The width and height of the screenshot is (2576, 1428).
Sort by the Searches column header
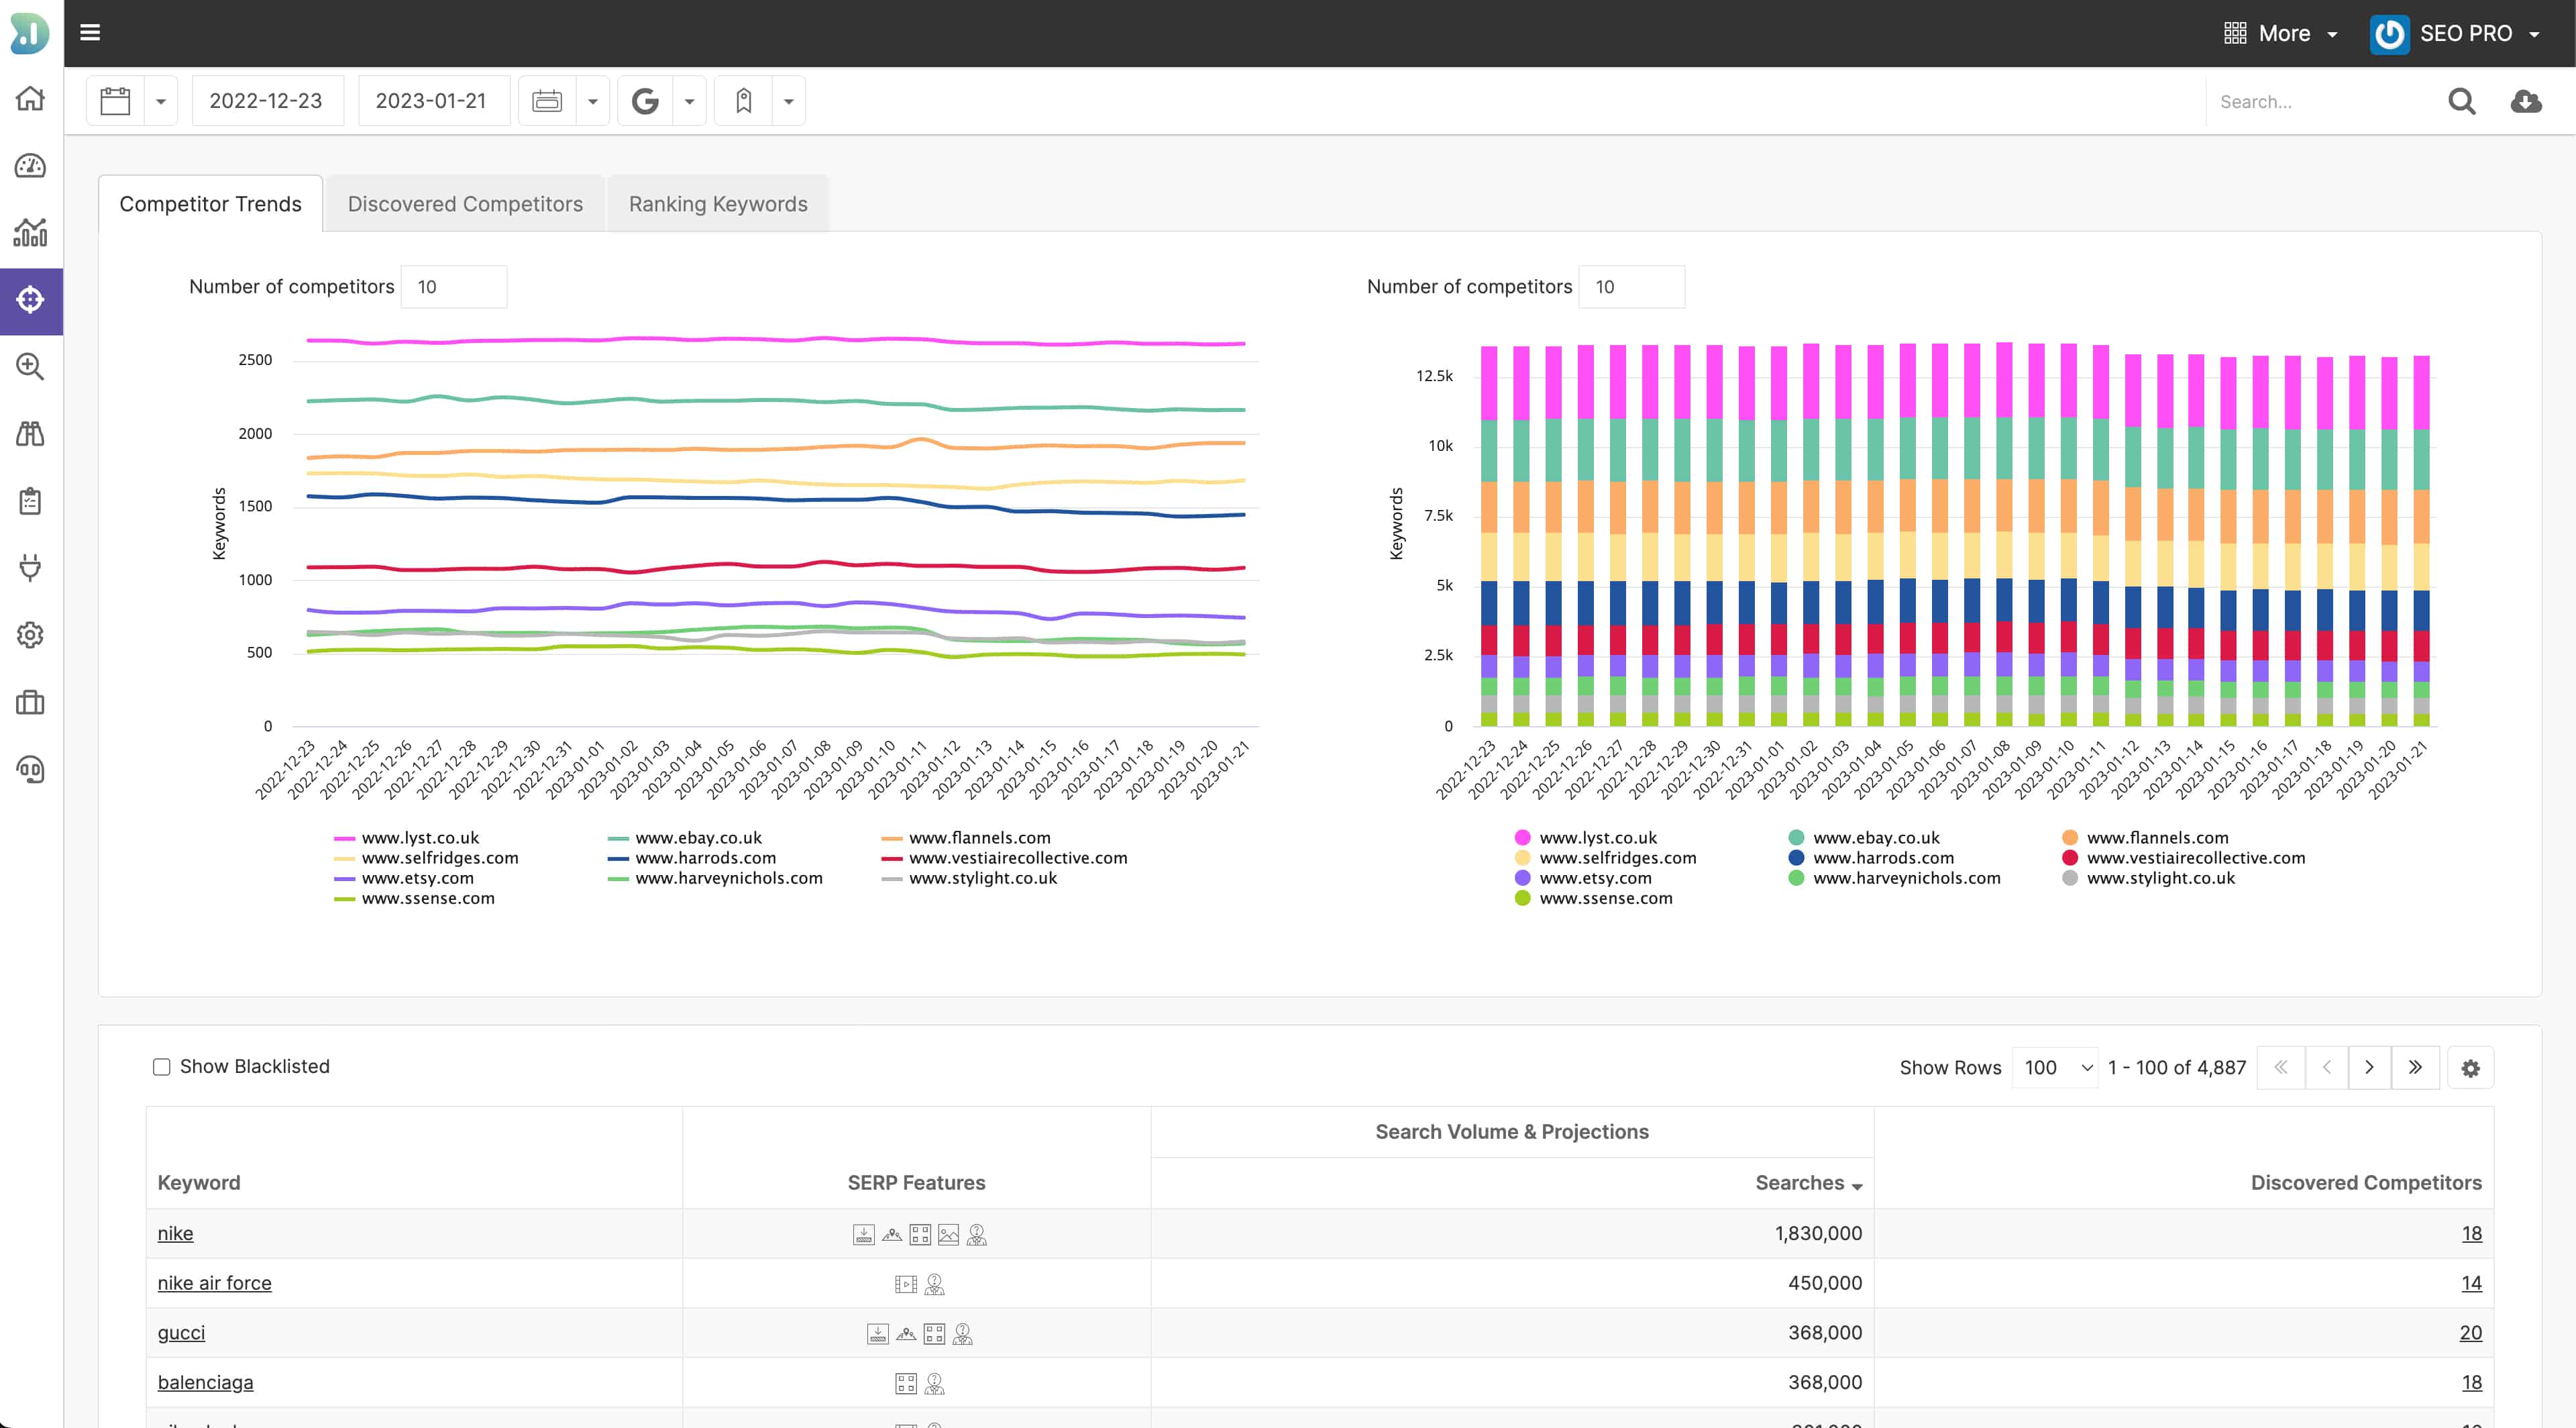[1808, 1183]
